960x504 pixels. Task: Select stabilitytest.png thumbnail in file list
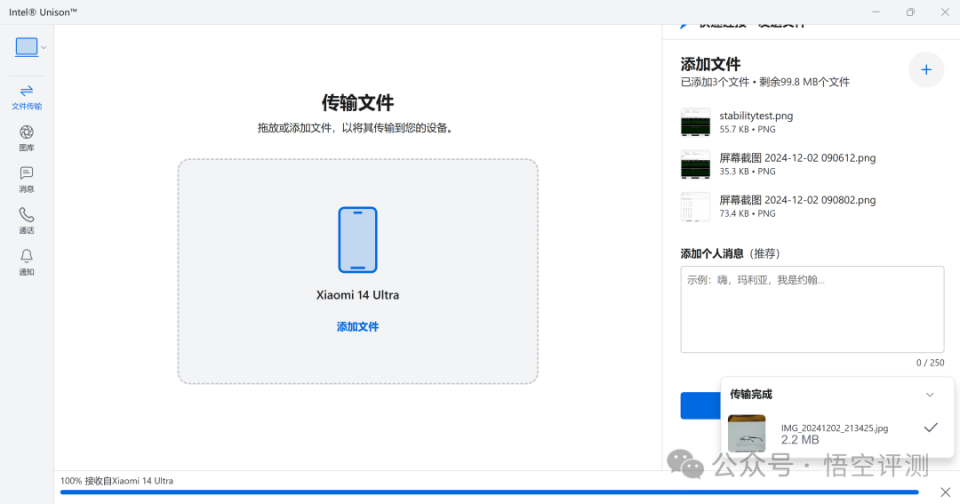click(x=696, y=122)
